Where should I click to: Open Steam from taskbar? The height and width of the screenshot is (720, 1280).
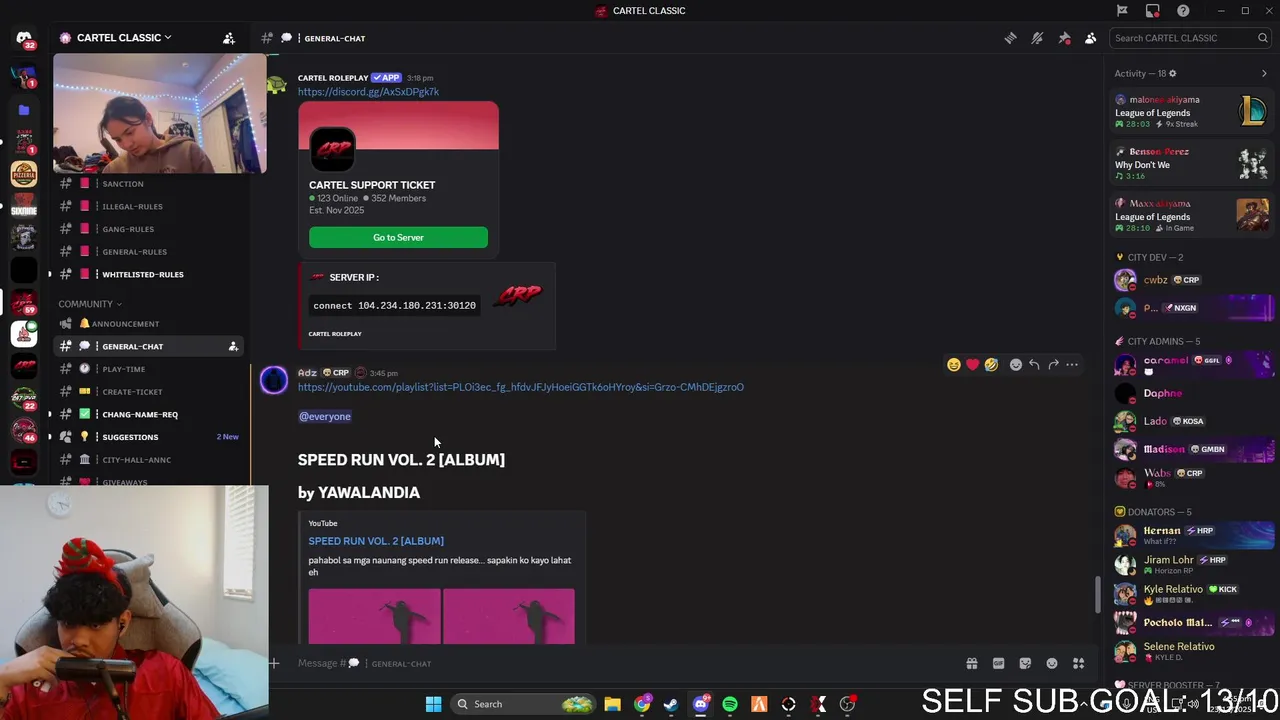tap(671, 704)
